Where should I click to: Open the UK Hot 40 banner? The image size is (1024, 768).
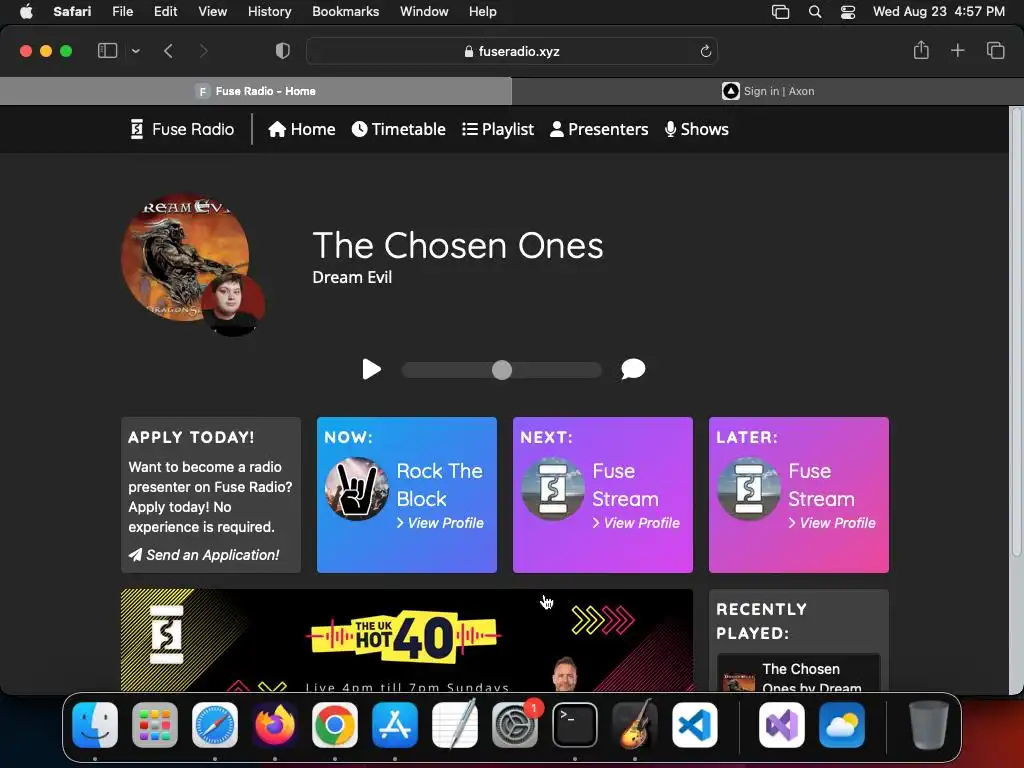click(x=406, y=640)
